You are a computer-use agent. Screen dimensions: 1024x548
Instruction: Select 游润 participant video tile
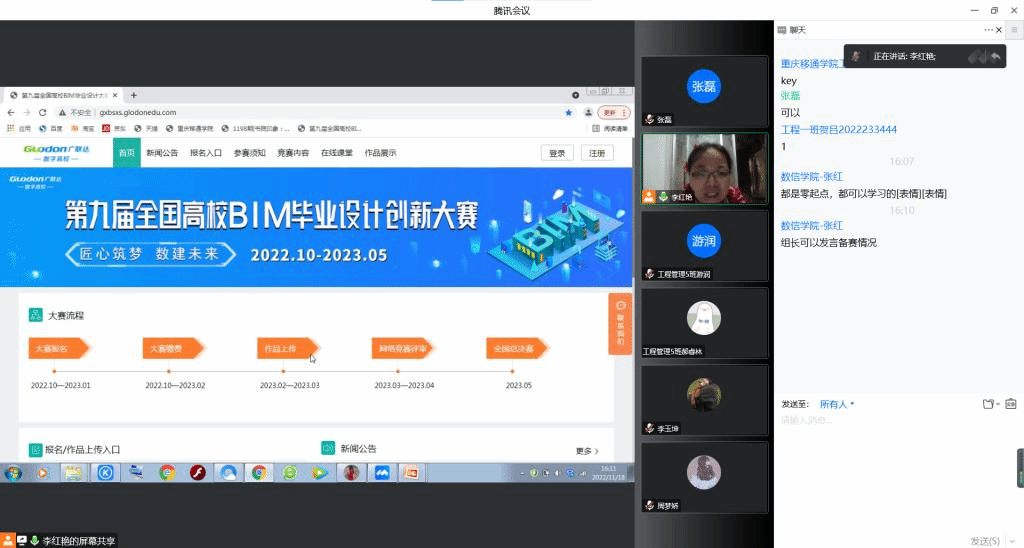703,244
